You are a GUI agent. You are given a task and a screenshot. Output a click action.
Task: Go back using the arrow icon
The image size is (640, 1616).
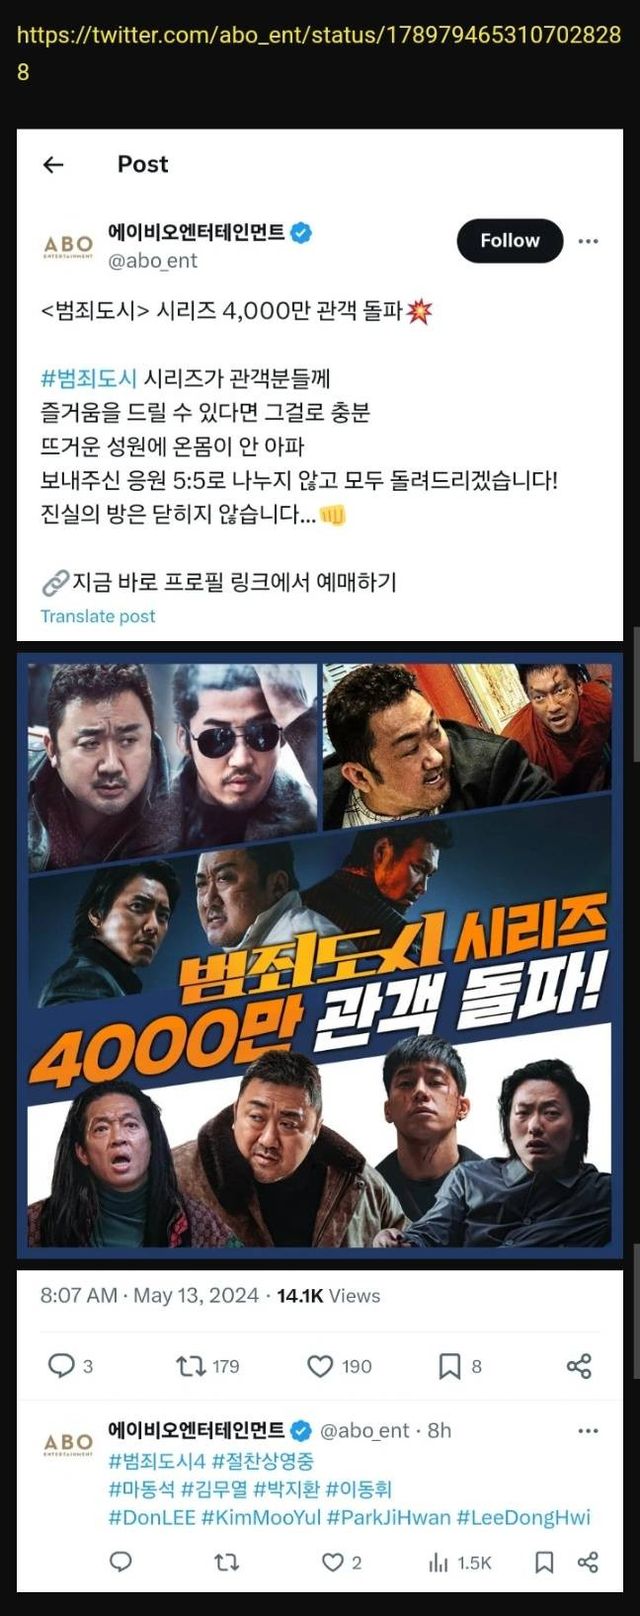[x=53, y=165]
